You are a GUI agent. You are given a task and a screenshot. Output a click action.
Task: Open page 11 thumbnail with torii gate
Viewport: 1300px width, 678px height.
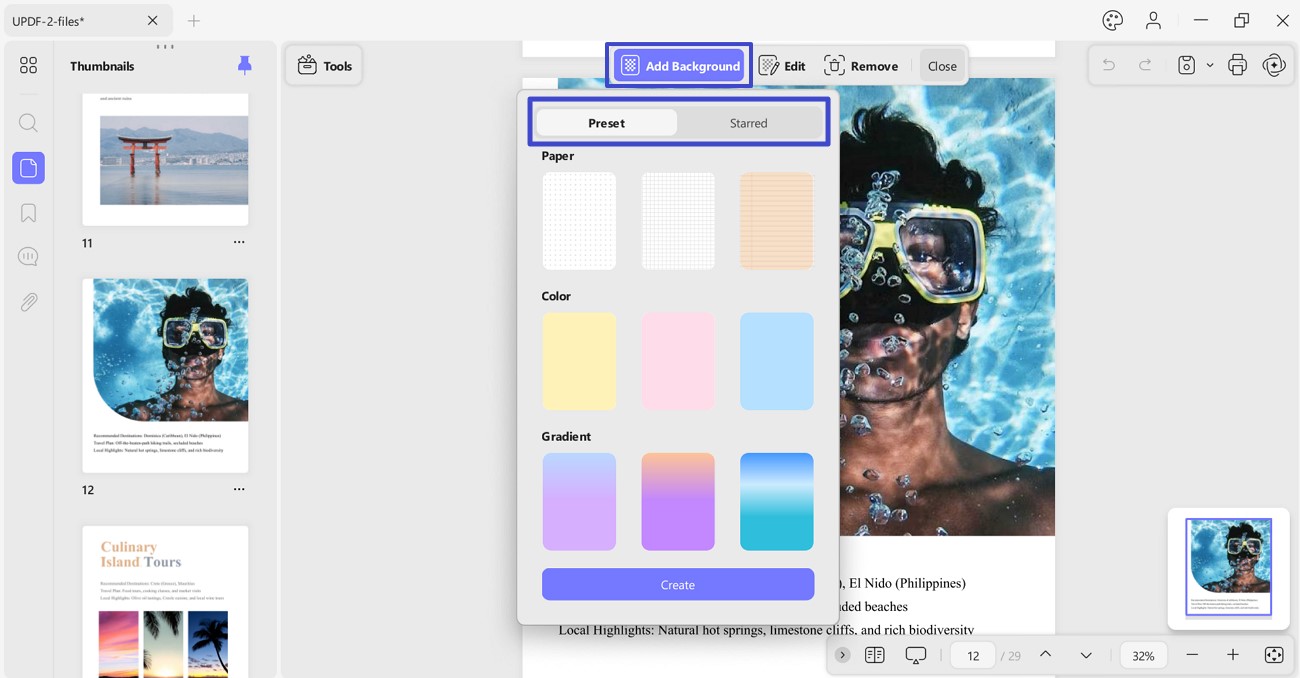(x=165, y=159)
